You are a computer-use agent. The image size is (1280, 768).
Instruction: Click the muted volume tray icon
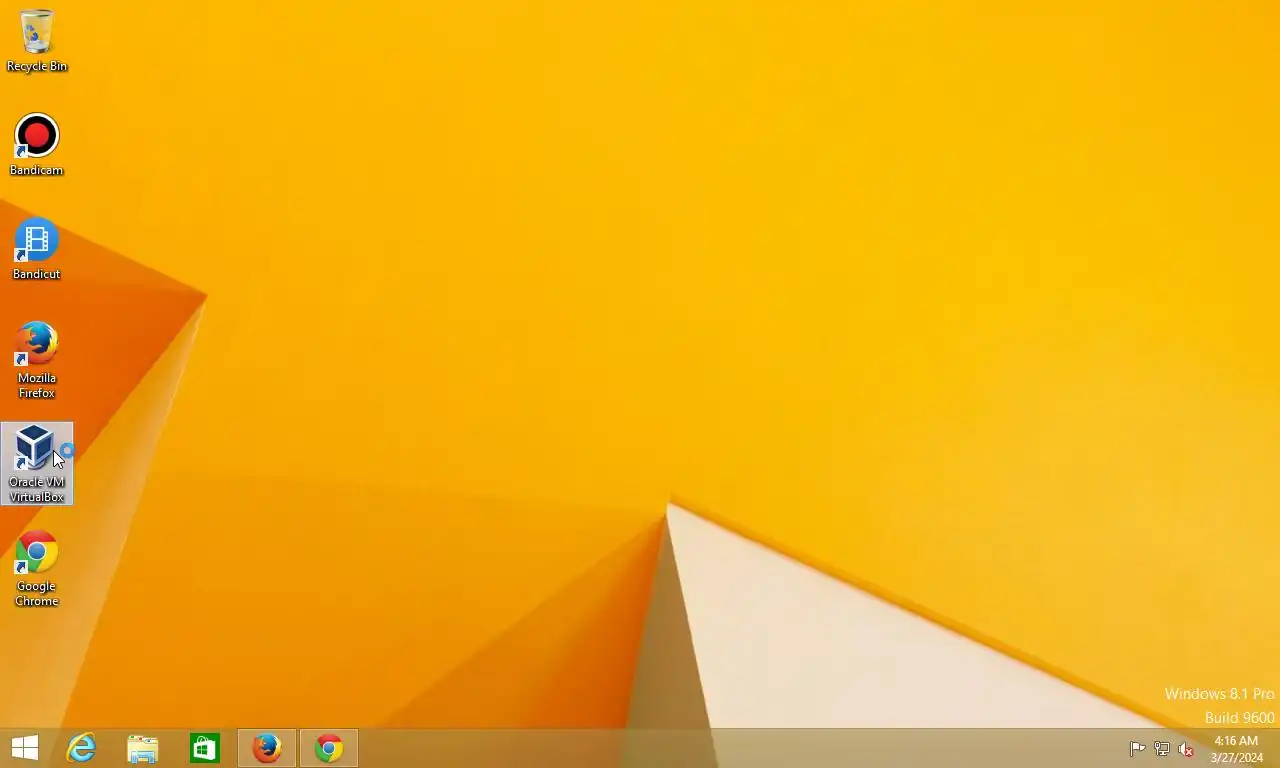coord(1186,749)
